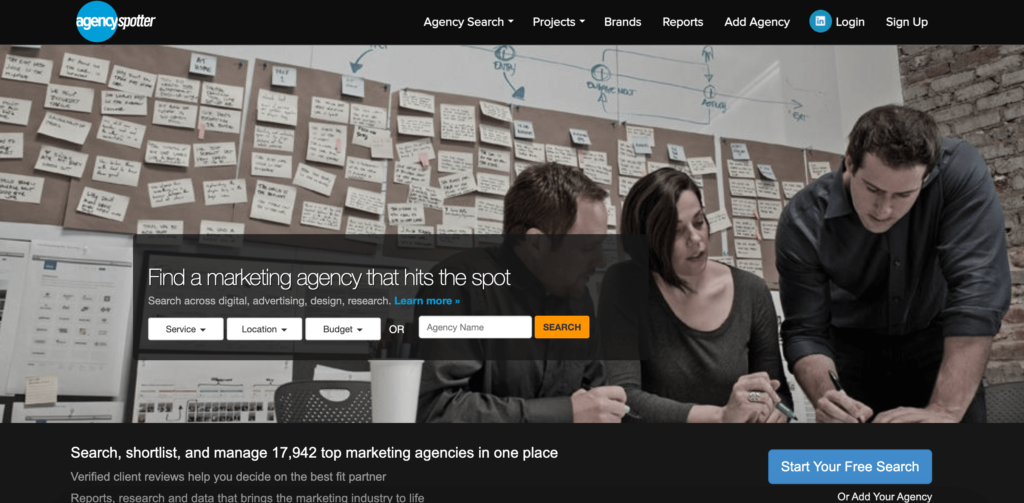
Task: Open the Reports page
Action: [682, 22]
